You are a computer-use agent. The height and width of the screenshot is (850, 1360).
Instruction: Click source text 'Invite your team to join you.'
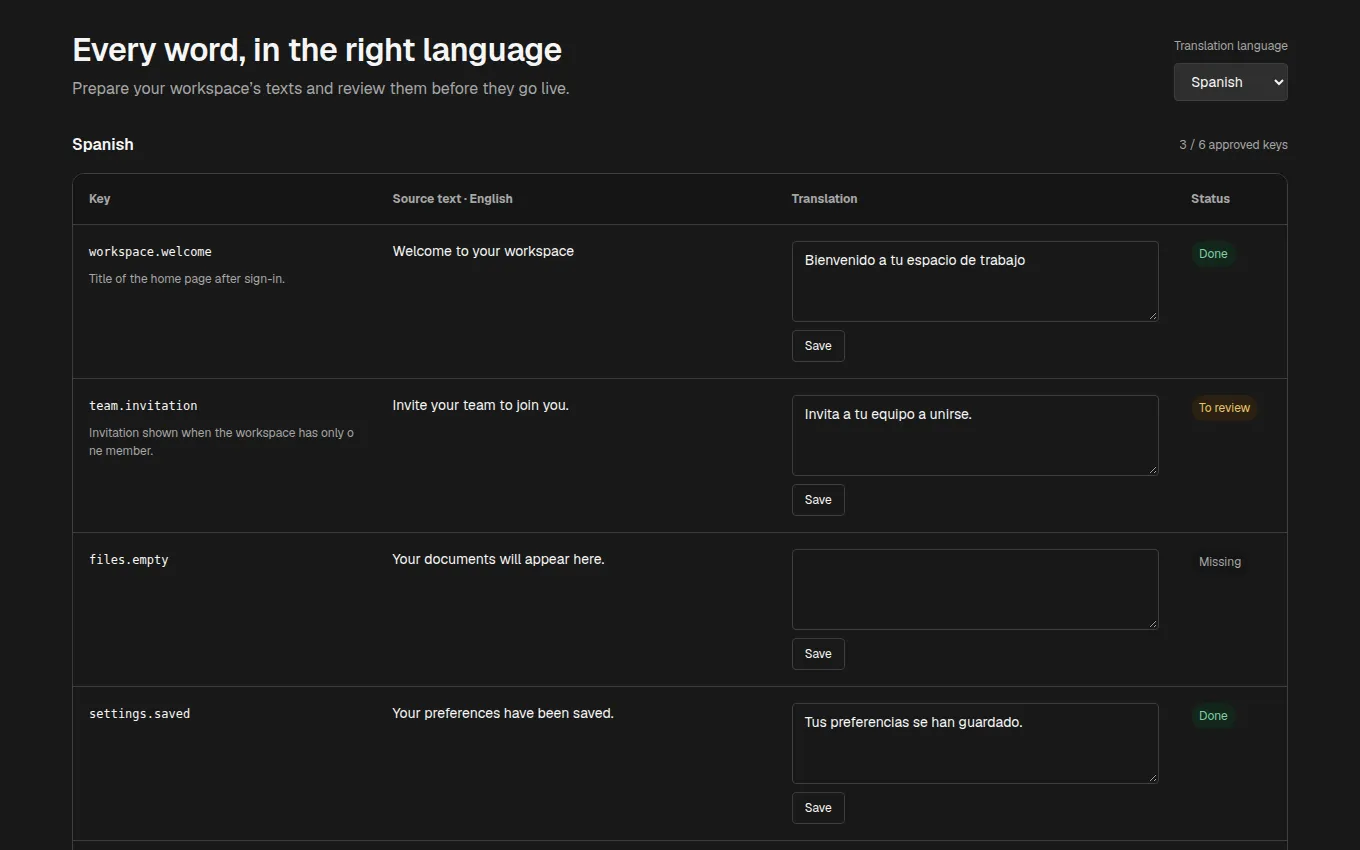click(480, 405)
